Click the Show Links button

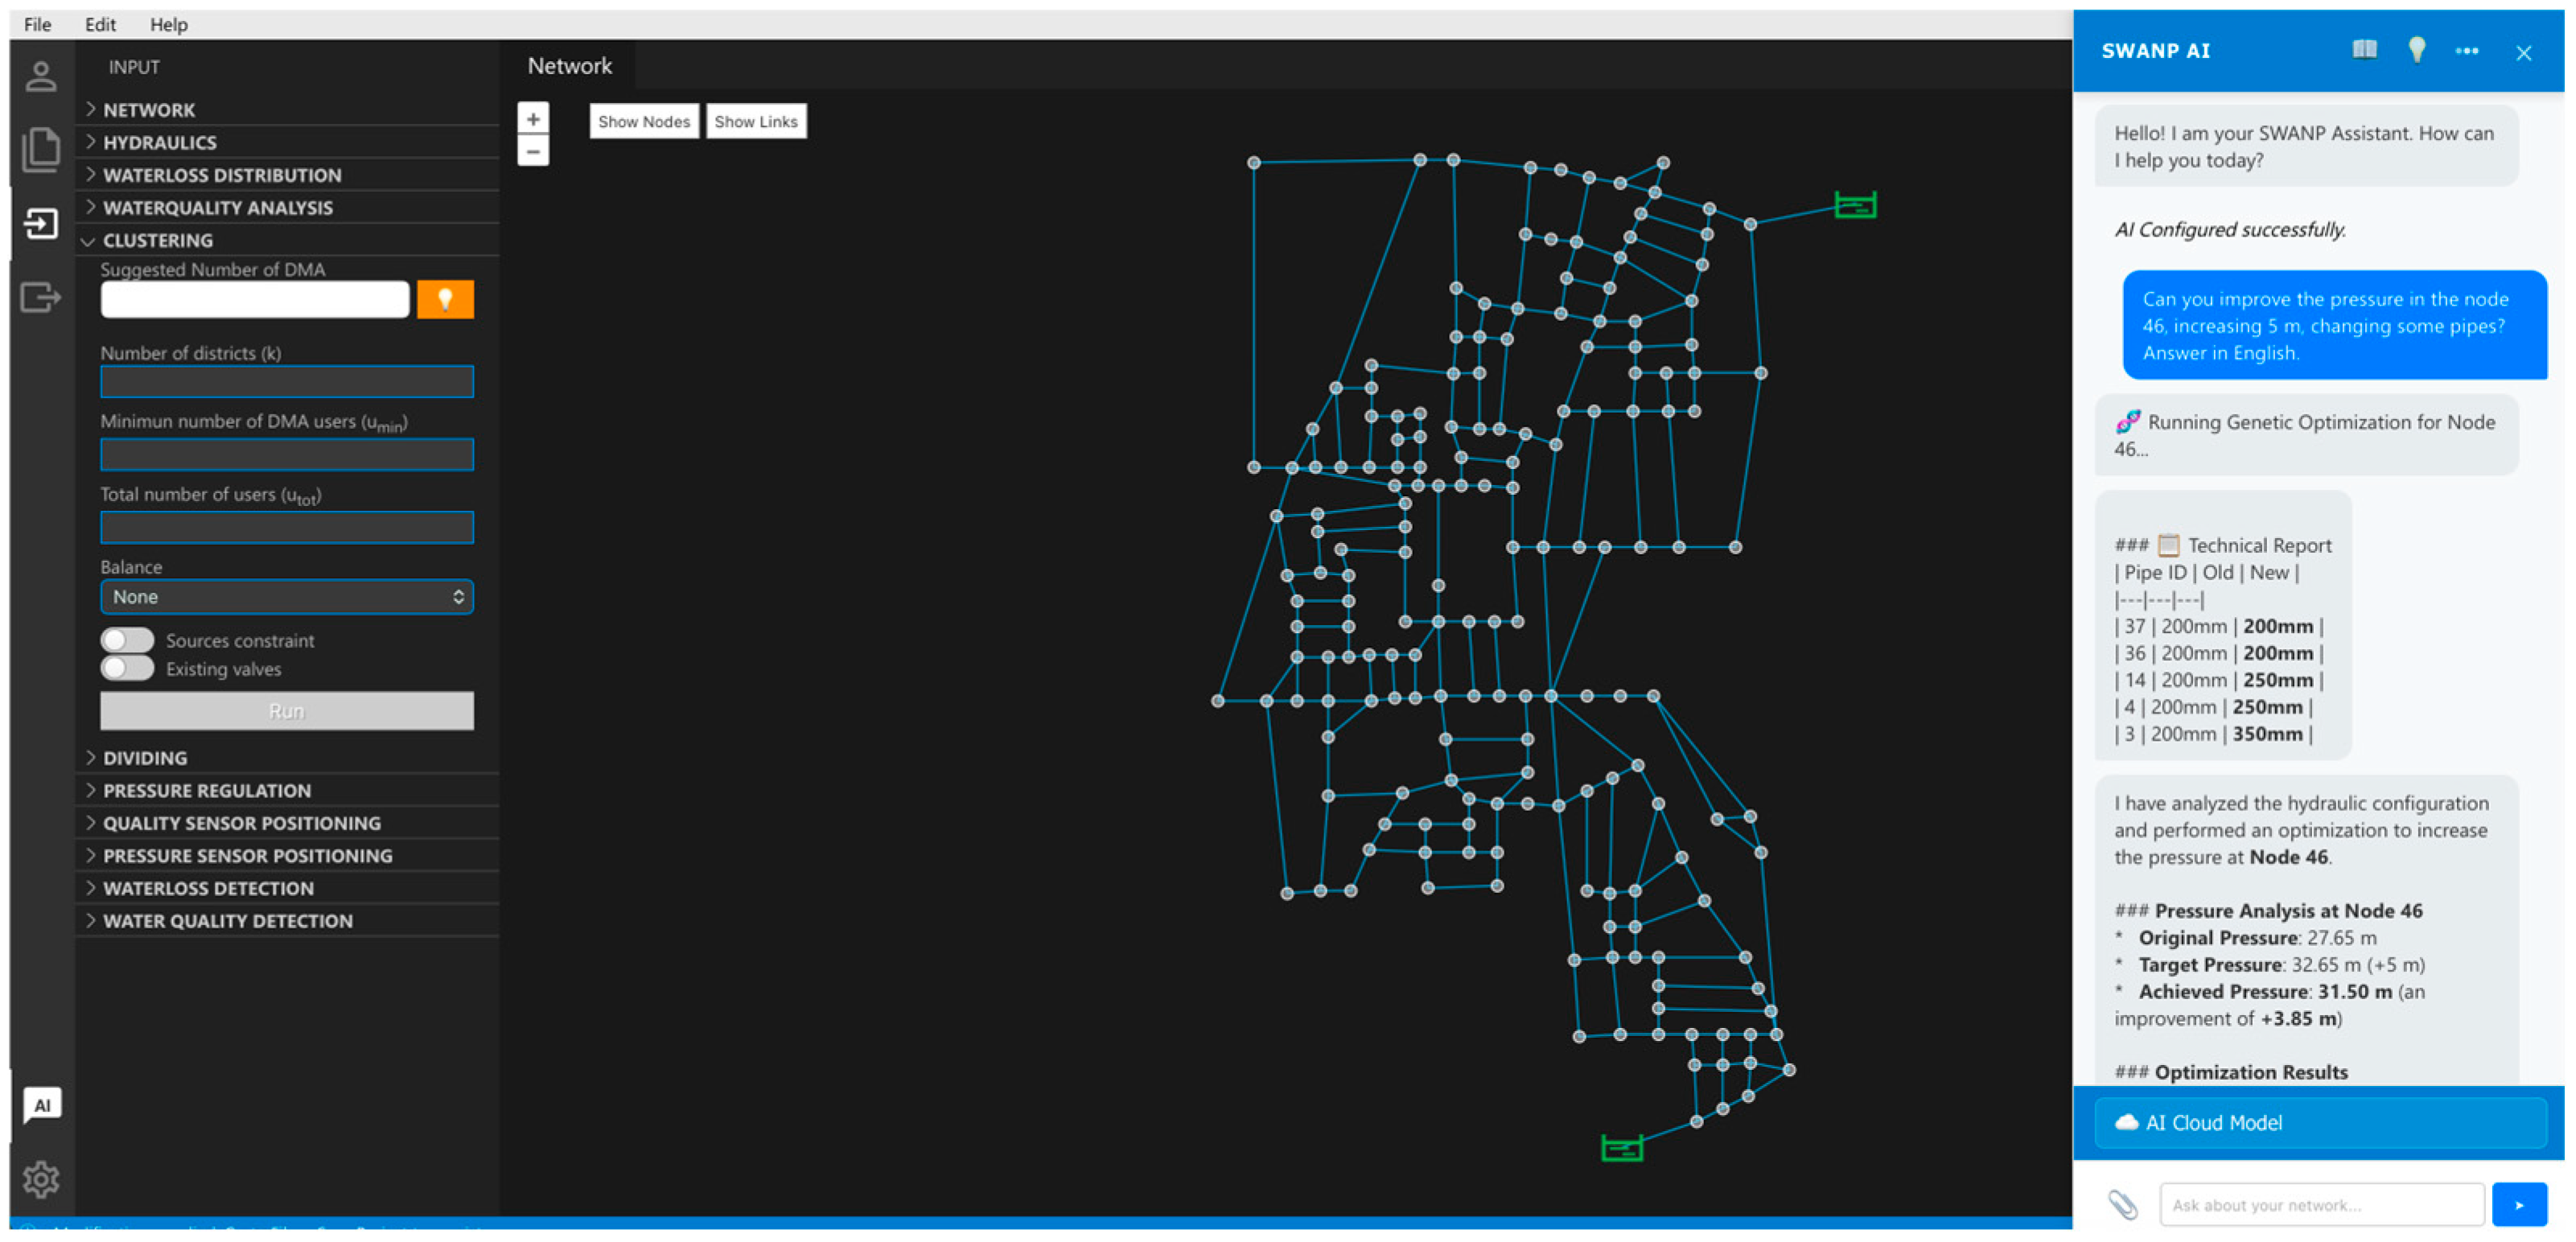click(x=756, y=121)
